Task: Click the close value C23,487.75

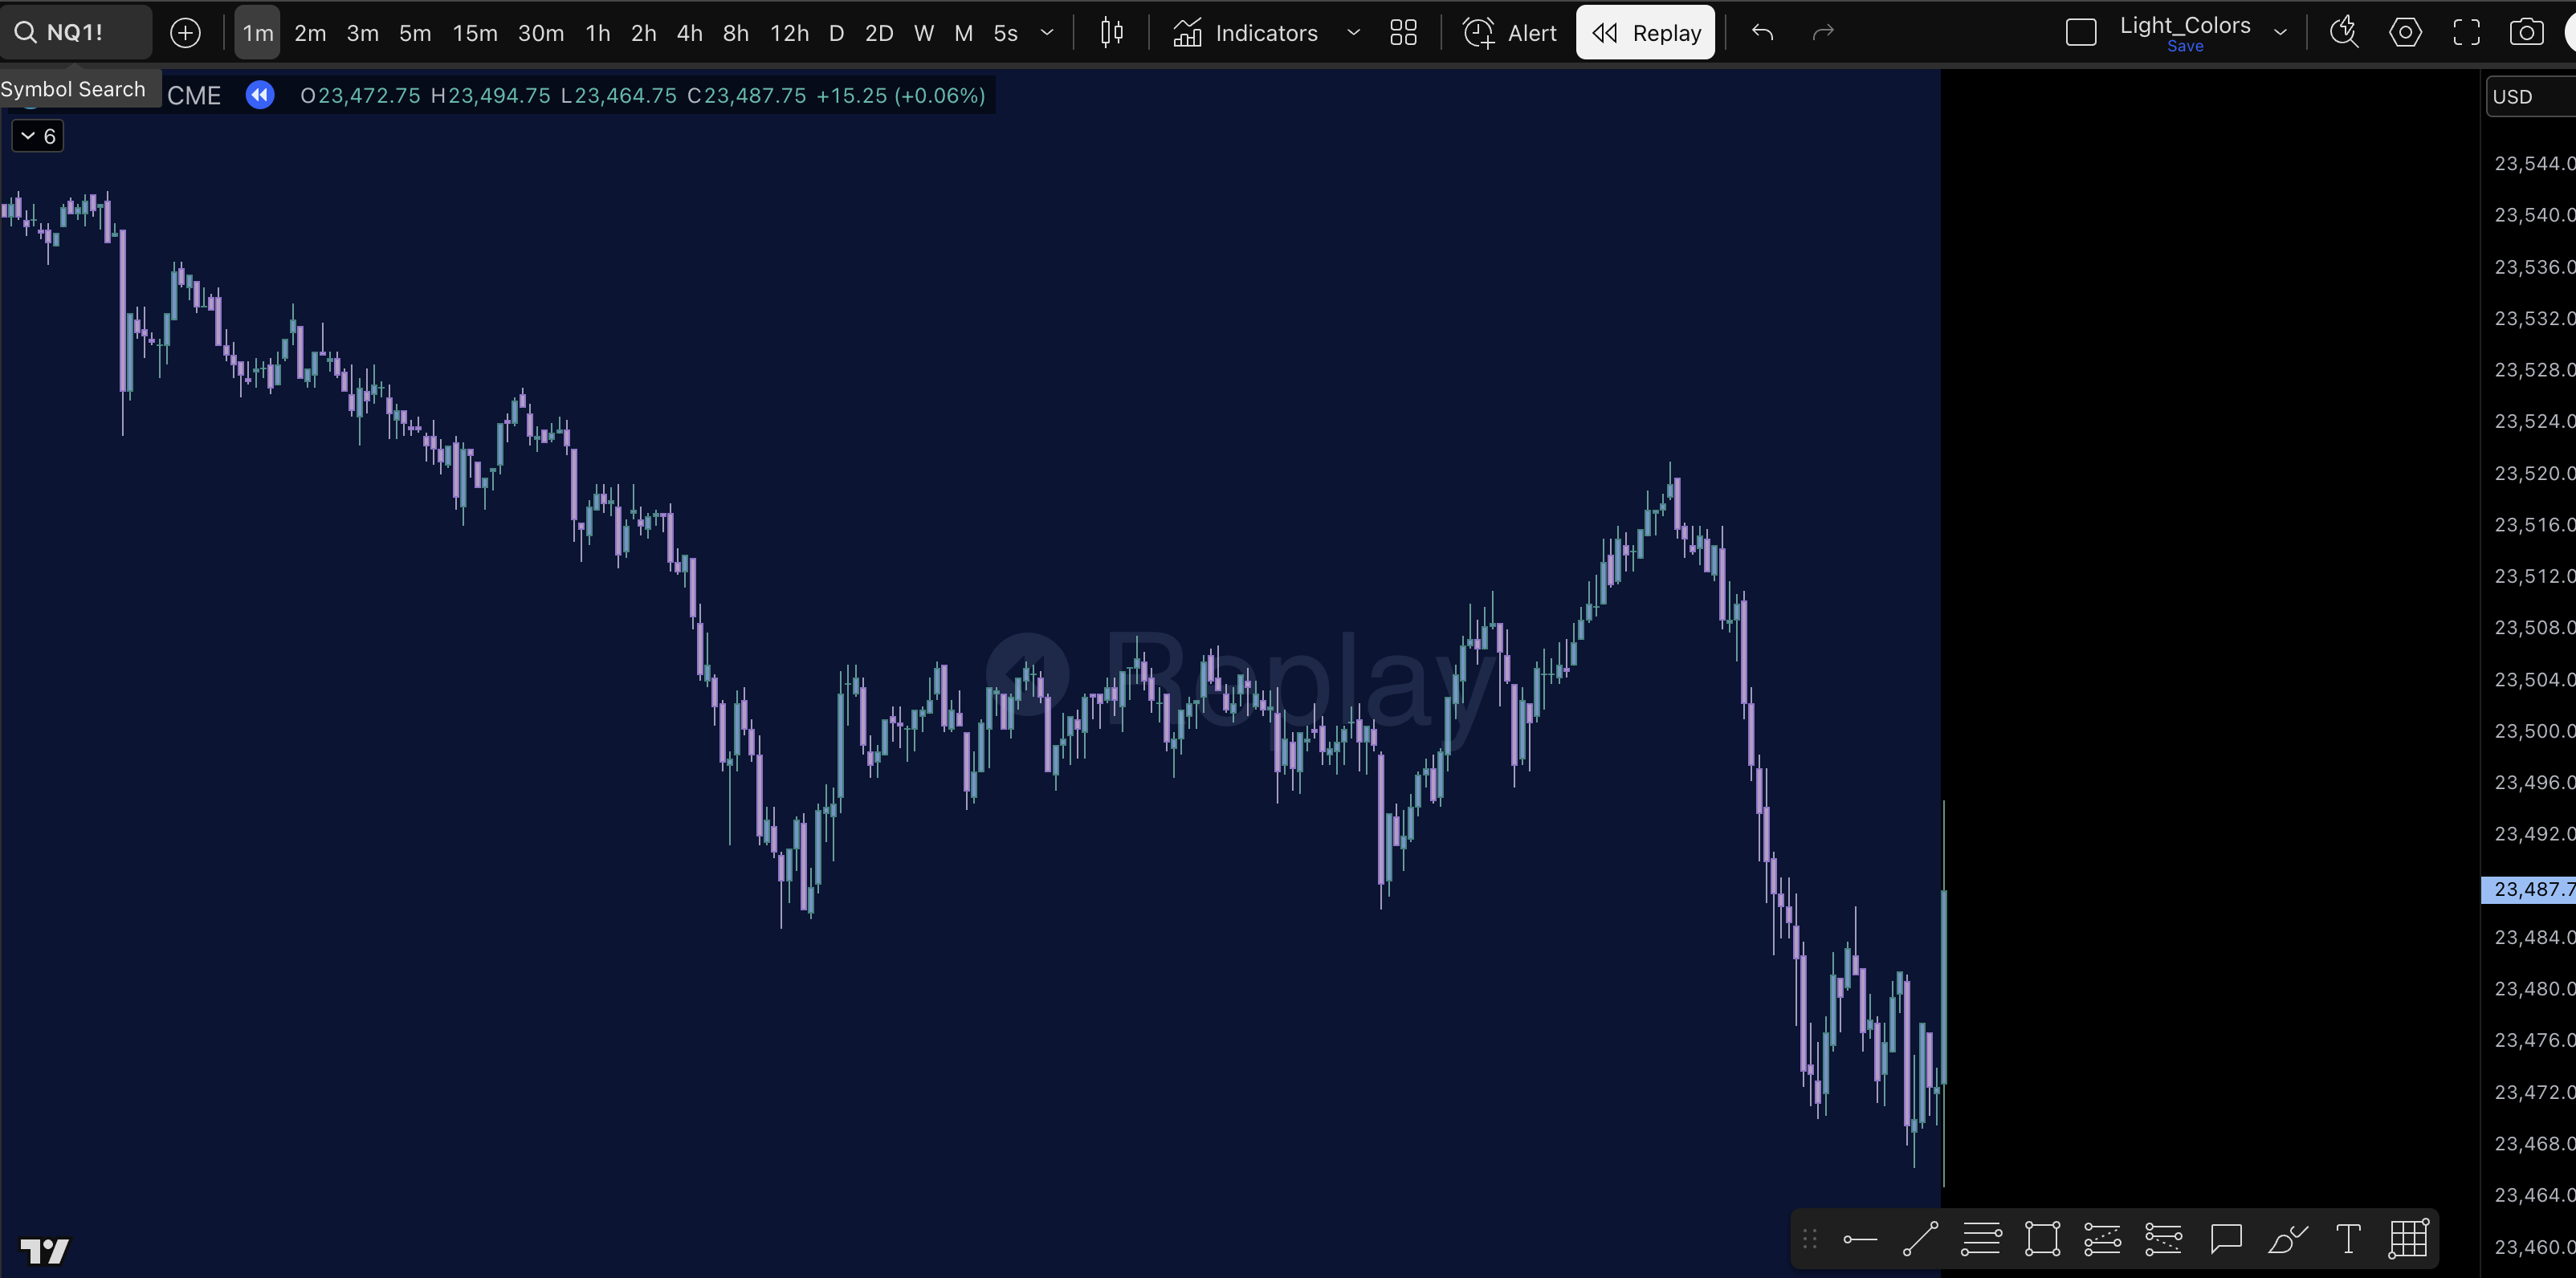Action: (x=747, y=96)
